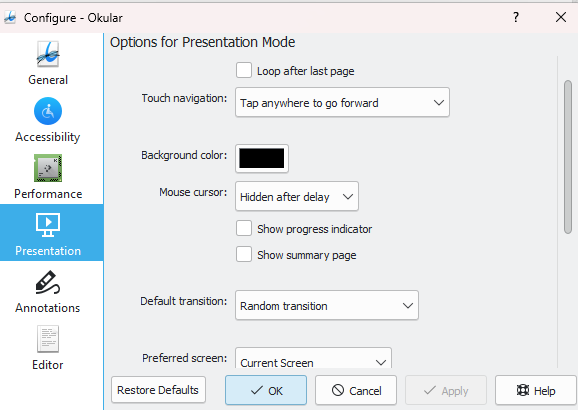Enable Show summary page checkbox
This screenshot has height=410, width=578.
[244, 254]
